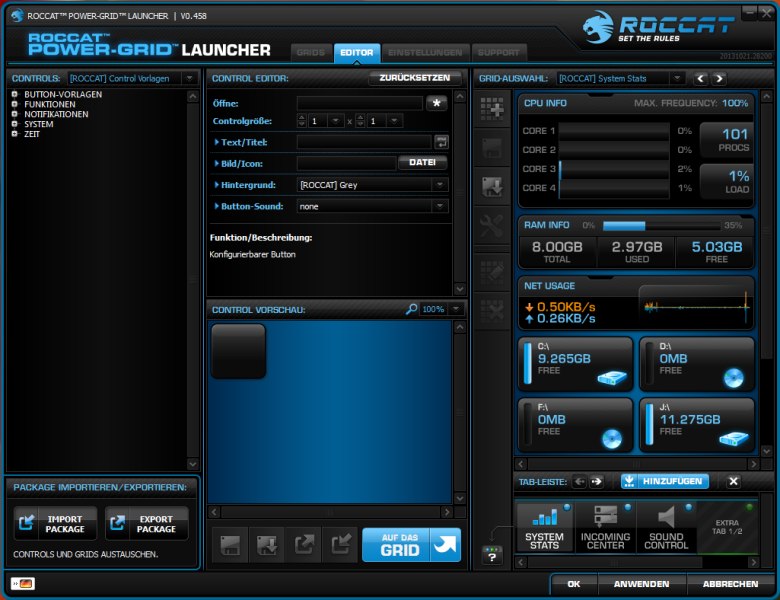
Task: Select the SOUND CONTROL grid tab
Action: (666, 527)
